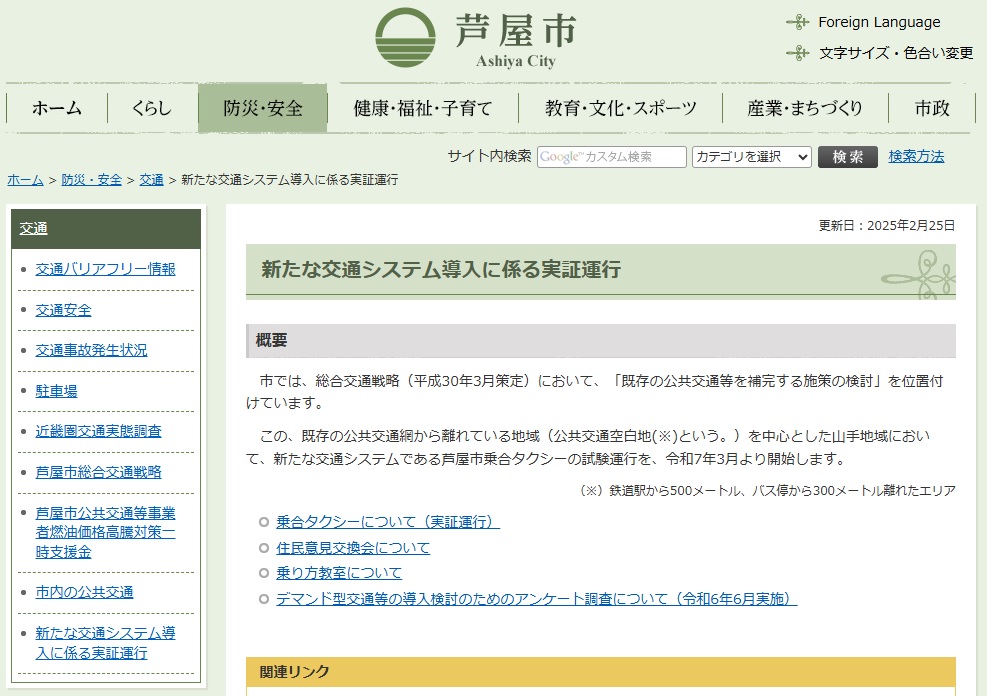The height and width of the screenshot is (696, 987).
Task: Open 交通バリアフリー情報 in sidebar
Action: point(105,269)
